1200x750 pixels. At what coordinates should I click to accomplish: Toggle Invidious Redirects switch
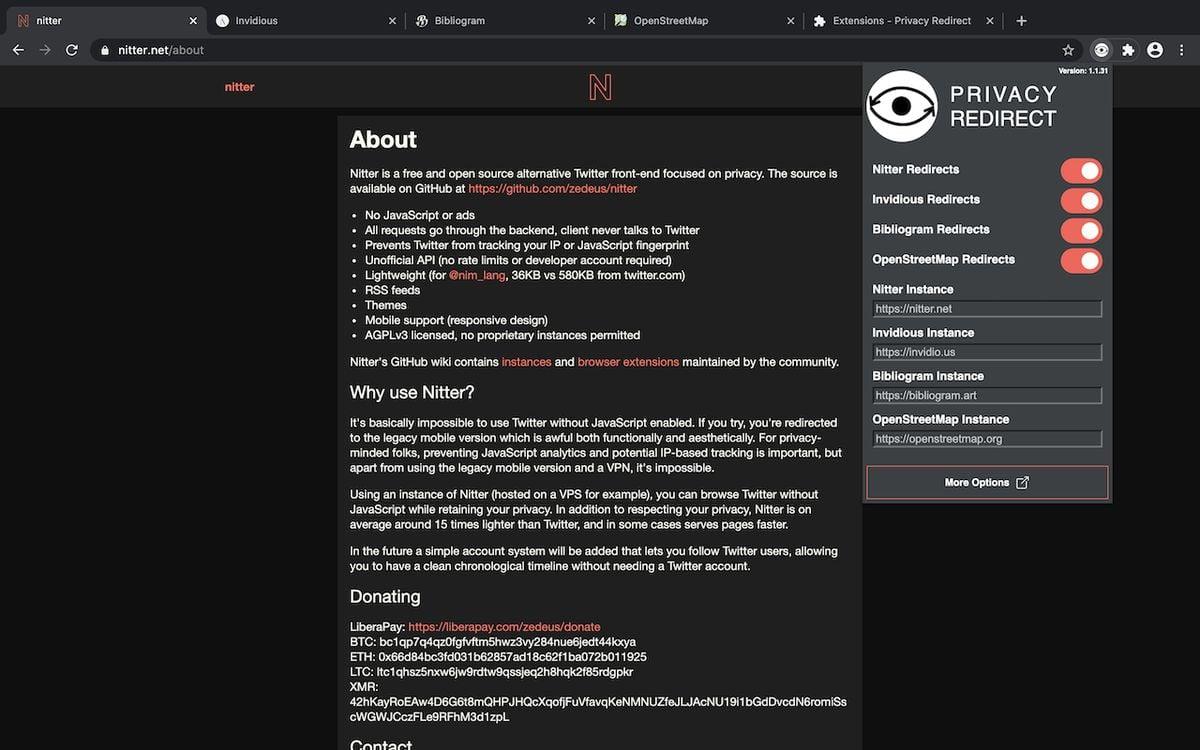coord(1081,200)
